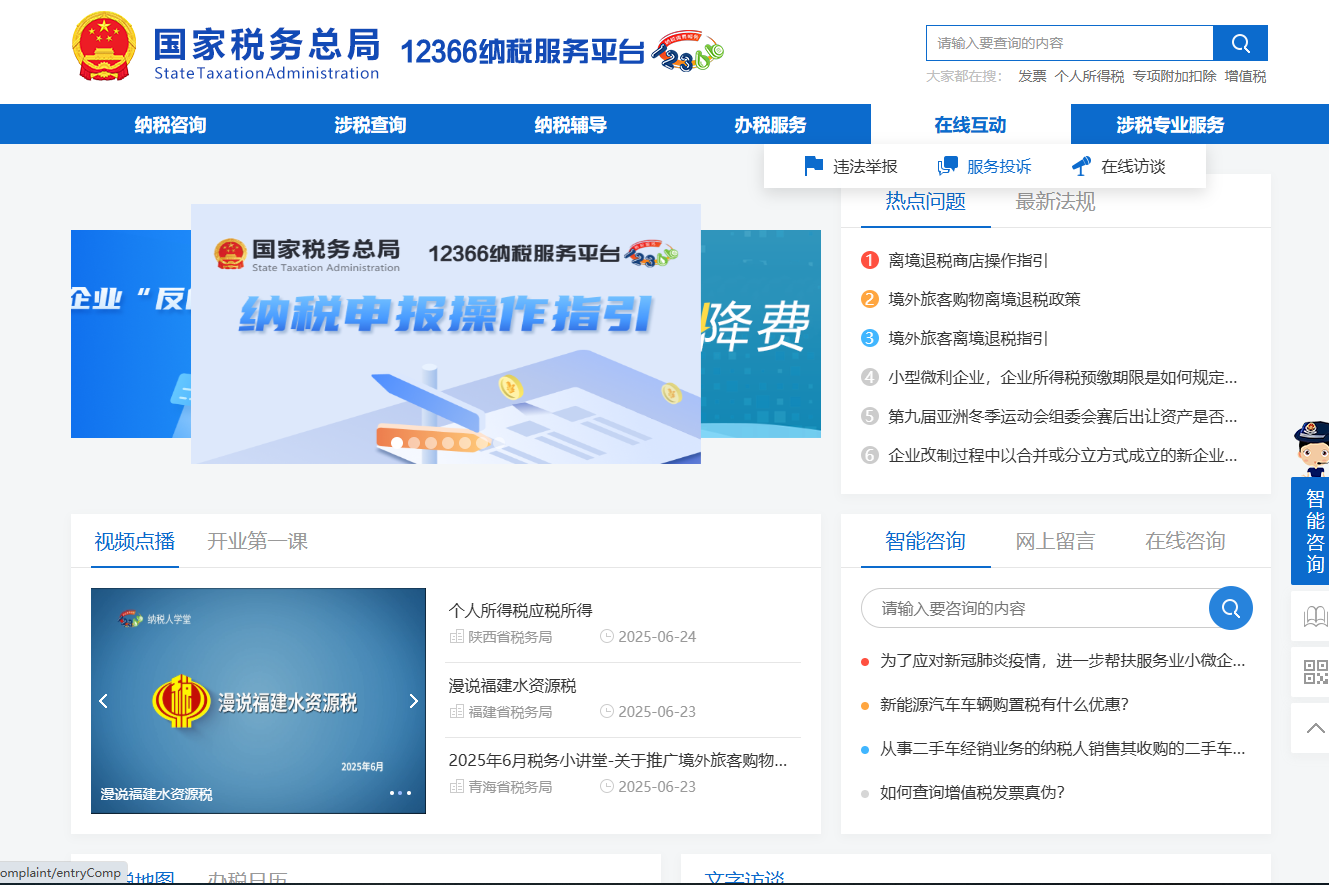Screen dimensions: 1329x885
Task: Open the book icon in right sidebar
Action: [x=1315, y=617]
